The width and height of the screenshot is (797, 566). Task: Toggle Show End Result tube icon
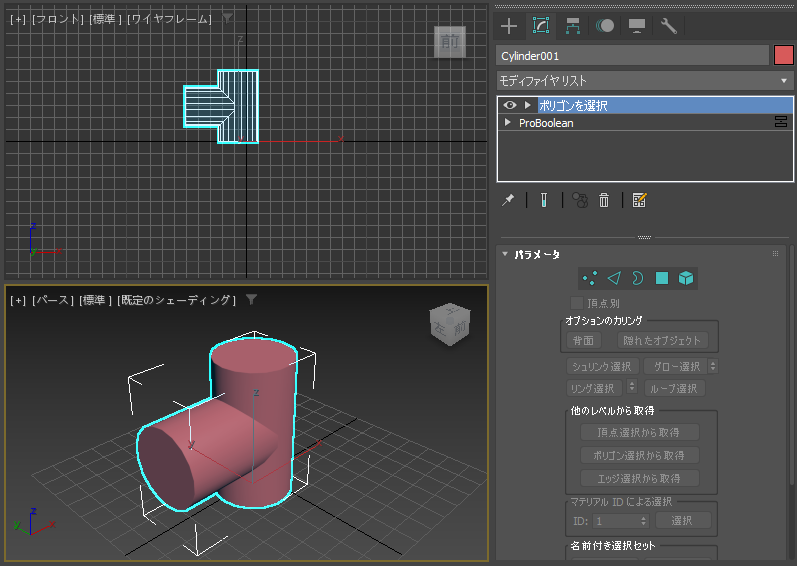(543, 200)
